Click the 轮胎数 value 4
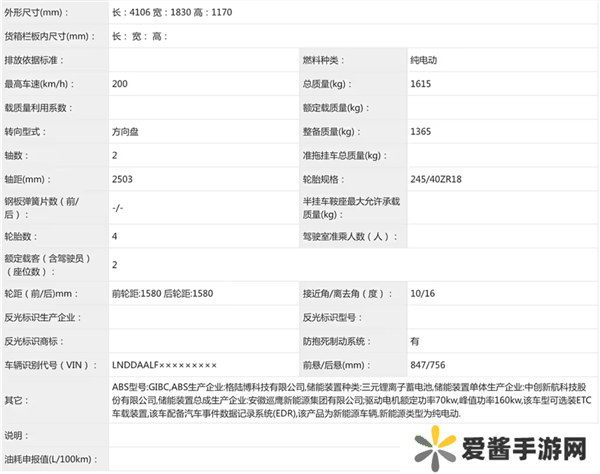This screenshot has height=474, width=600. click(x=115, y=236)
